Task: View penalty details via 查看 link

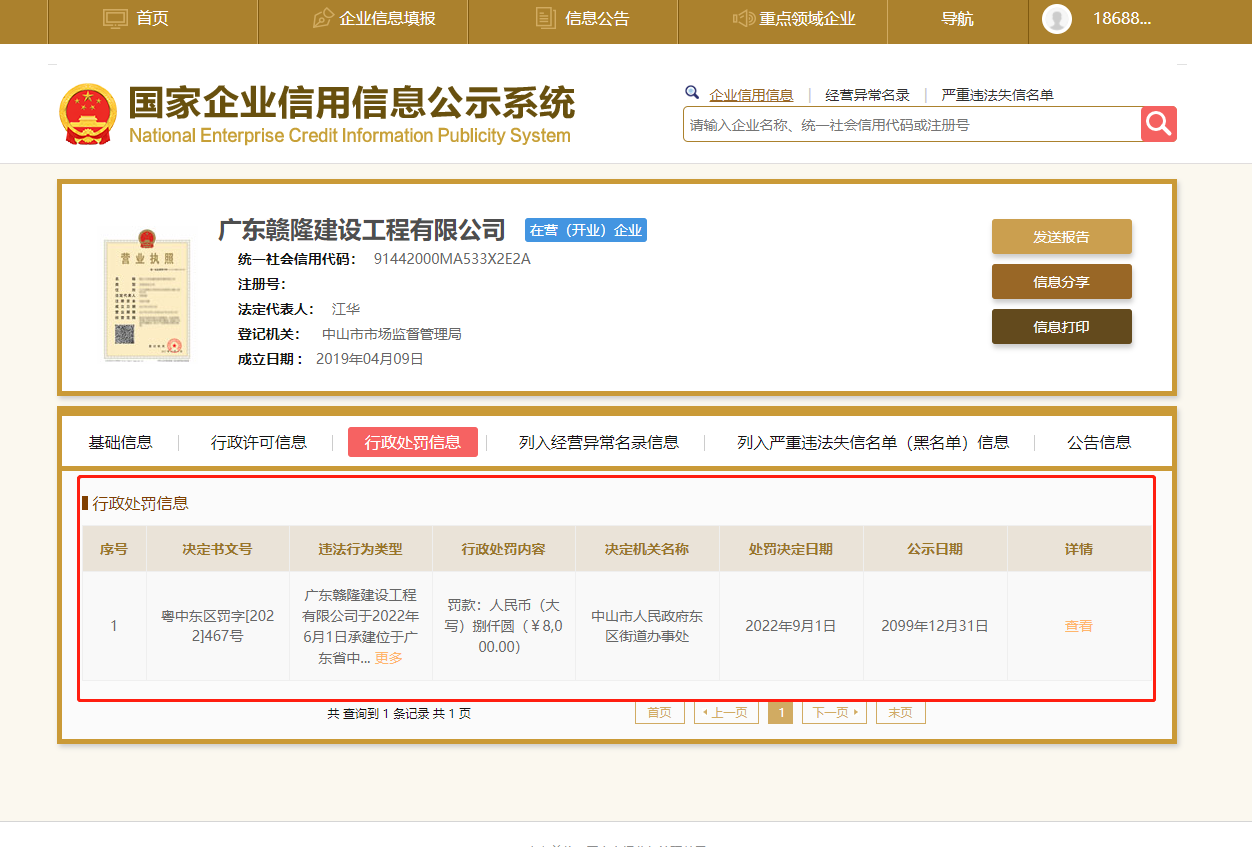Action: click(x=1078, y=626)
